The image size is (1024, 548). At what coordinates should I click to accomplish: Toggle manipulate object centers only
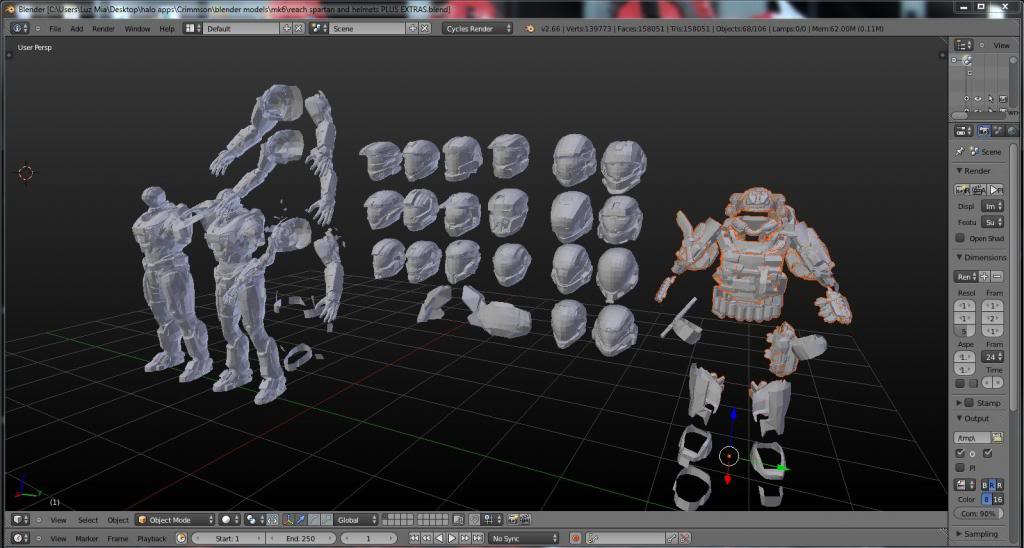272,520
